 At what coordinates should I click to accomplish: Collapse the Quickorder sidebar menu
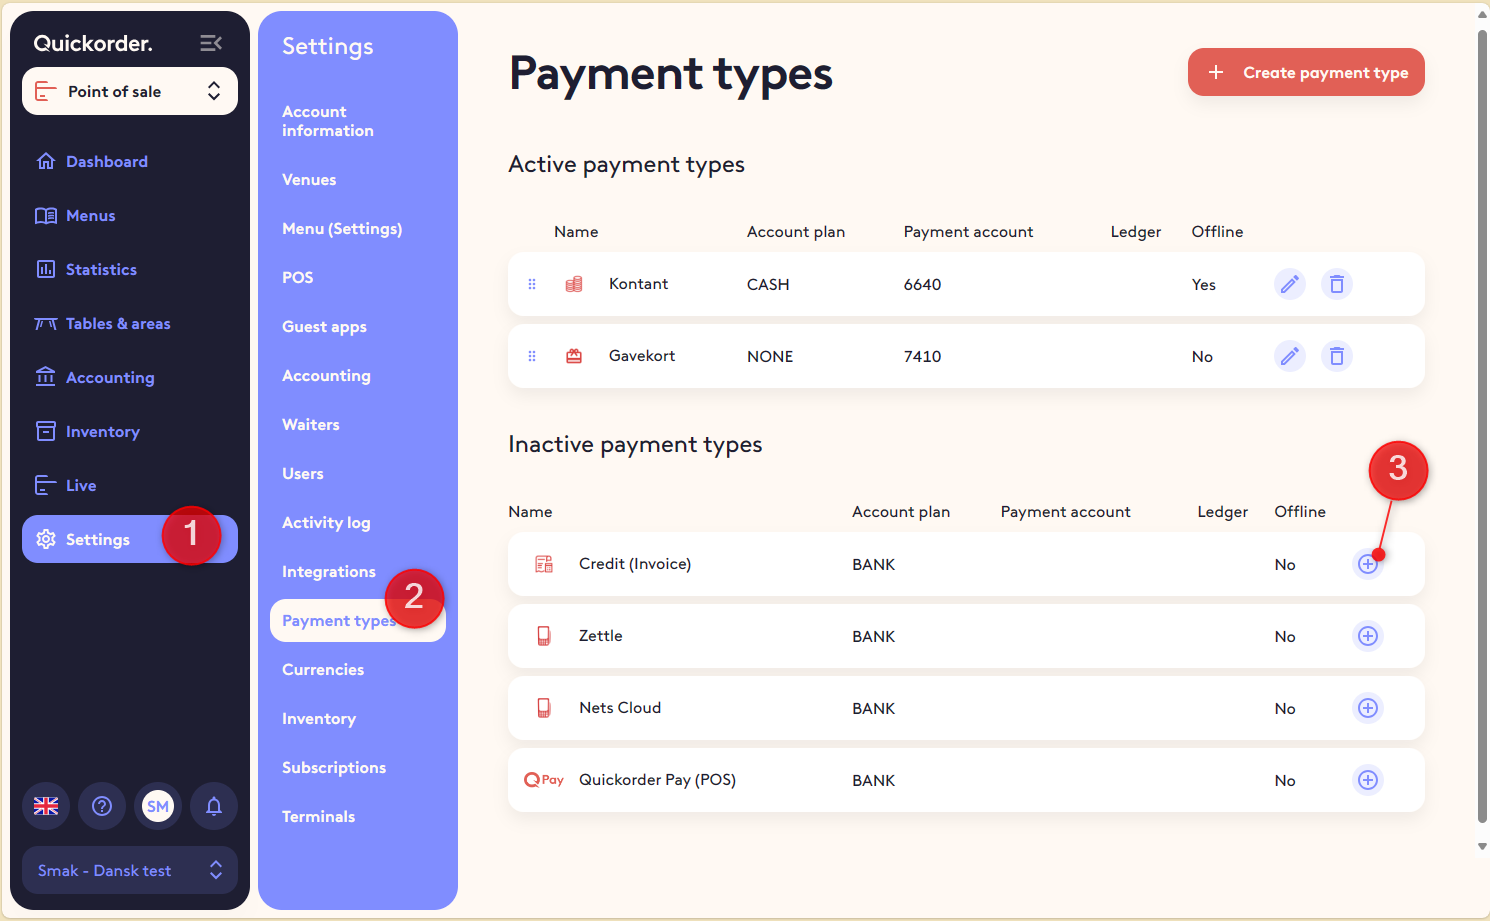[x=210, y=43]
